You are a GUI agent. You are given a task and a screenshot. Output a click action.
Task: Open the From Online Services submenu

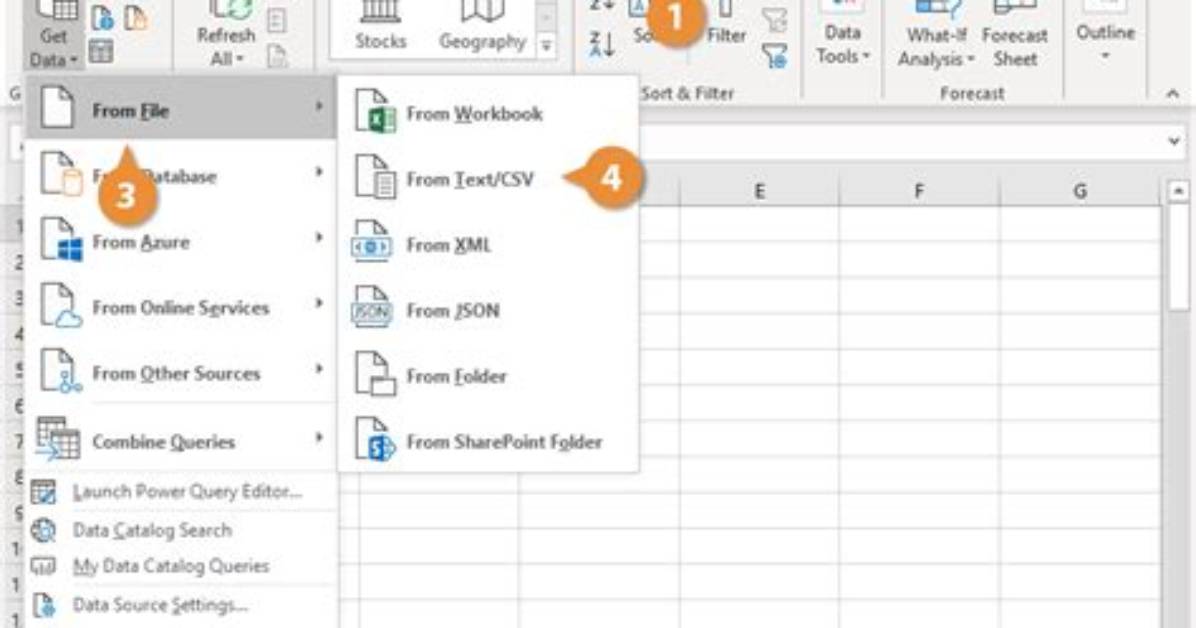click(x=181, y=306)
